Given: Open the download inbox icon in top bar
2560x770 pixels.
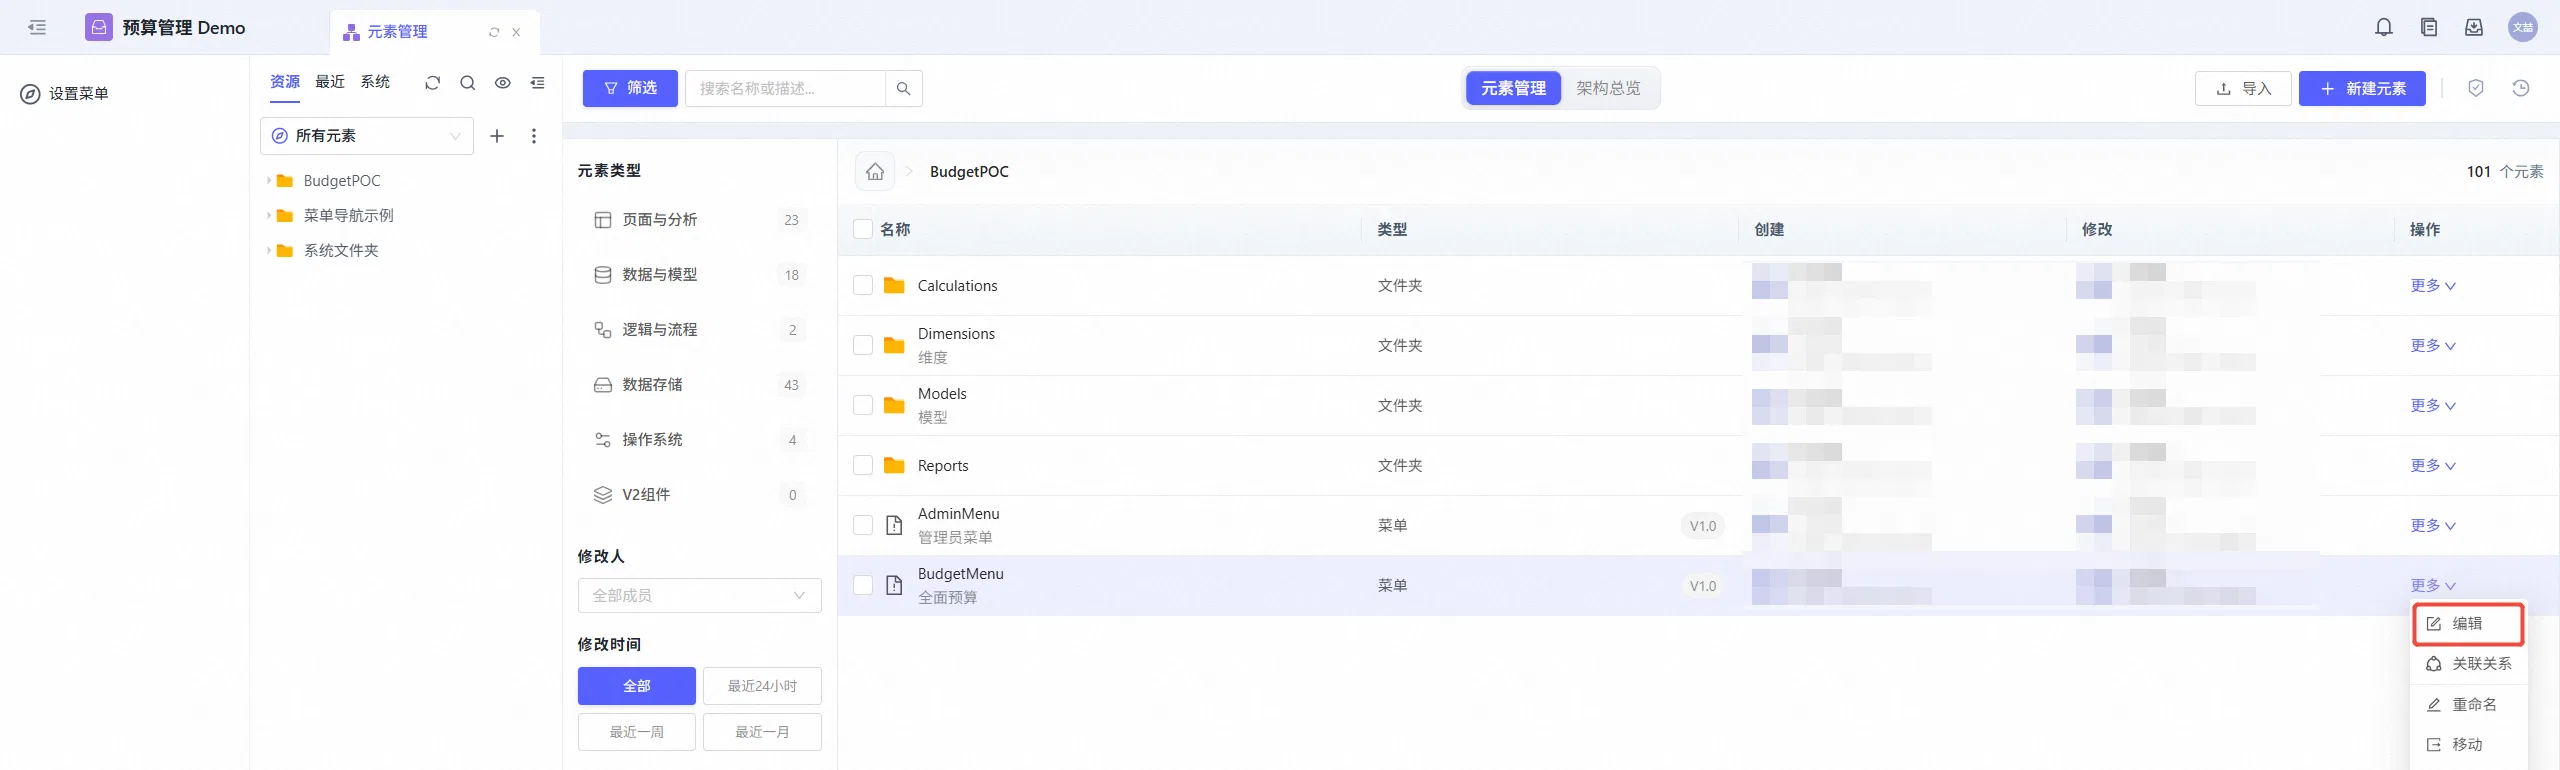Looking at the screenshot, I should [2474, 28].
